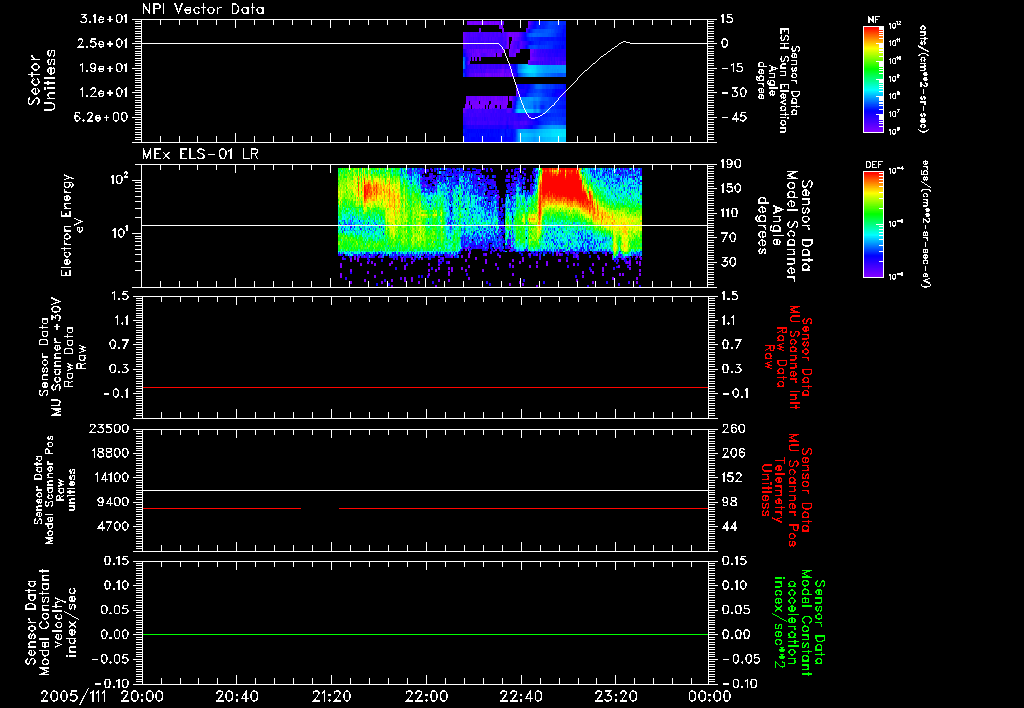Click the 4700 scanner position tick label
The image size is (1024, 708).
tap(112, 526)
